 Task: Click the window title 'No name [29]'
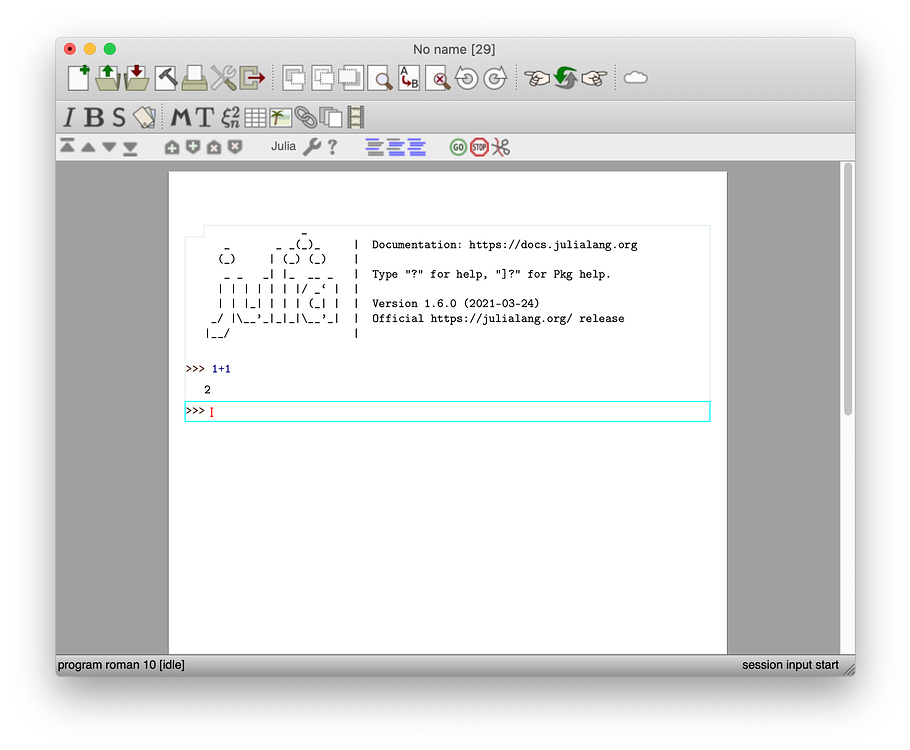pos(454,49)
